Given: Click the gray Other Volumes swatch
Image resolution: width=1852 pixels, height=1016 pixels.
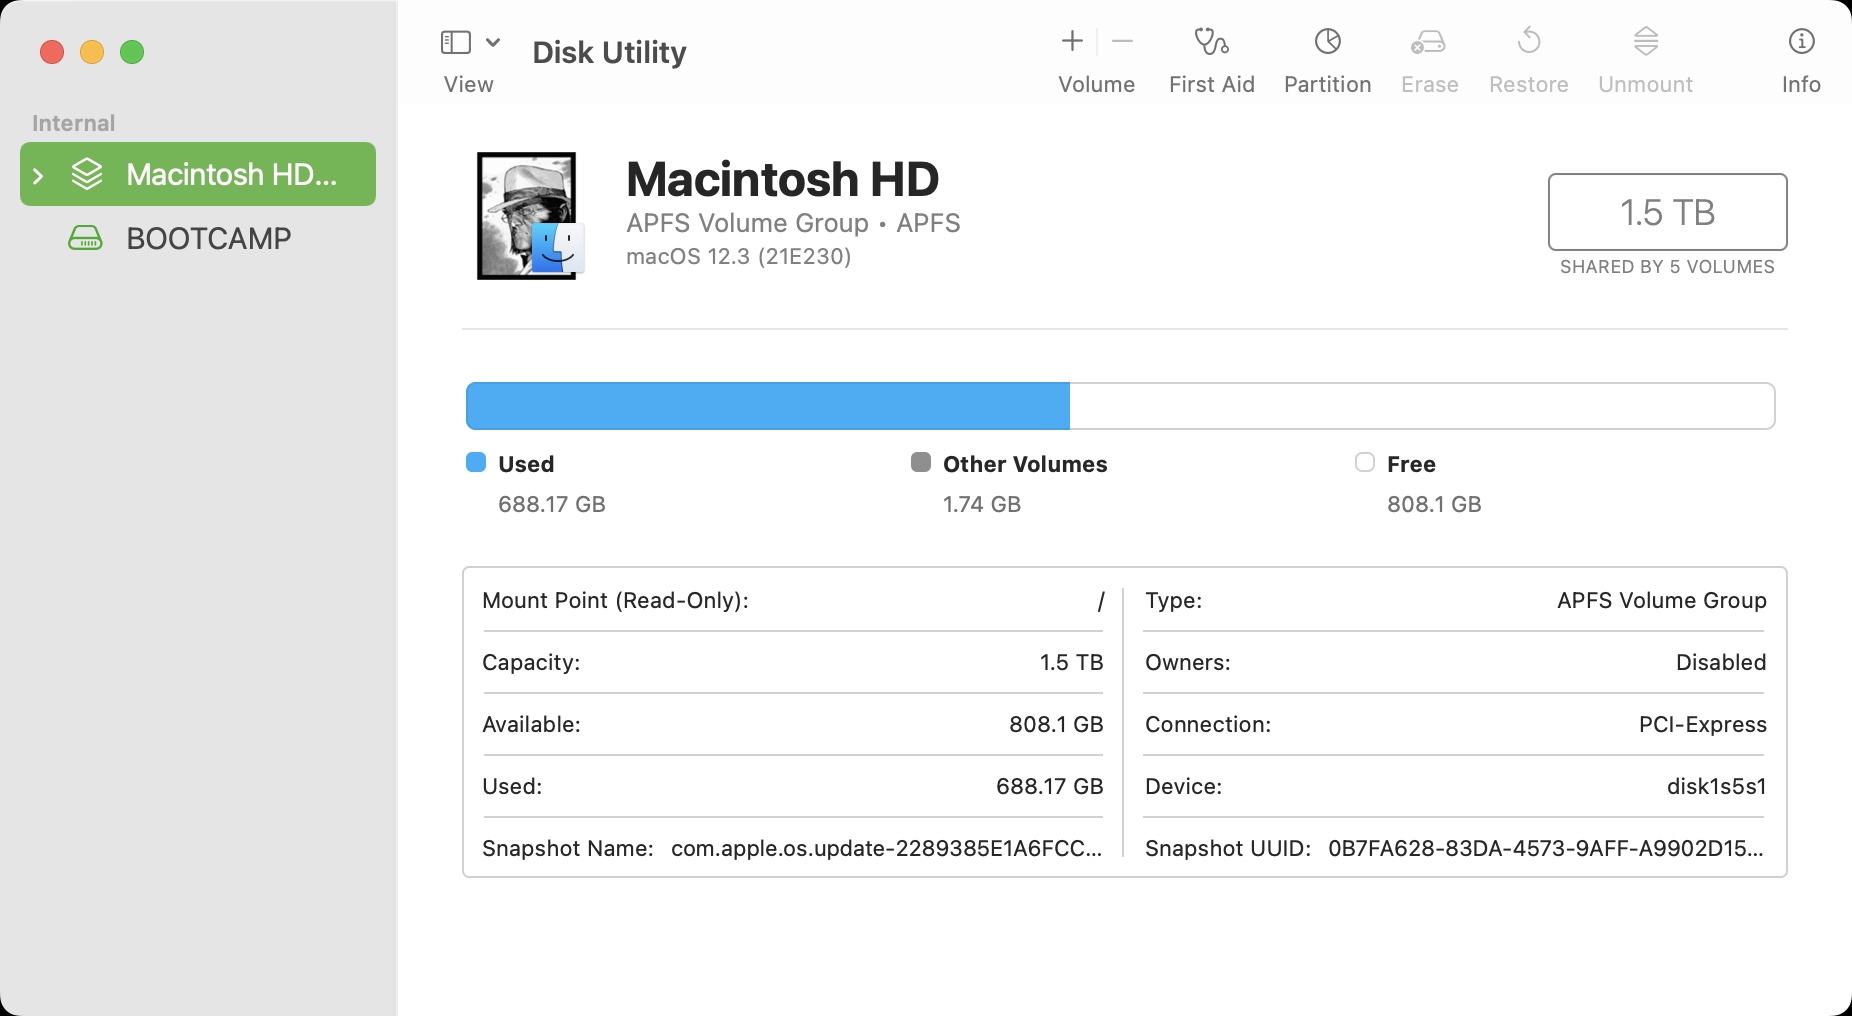Looking at the screenshot, I should click(921, 462).
